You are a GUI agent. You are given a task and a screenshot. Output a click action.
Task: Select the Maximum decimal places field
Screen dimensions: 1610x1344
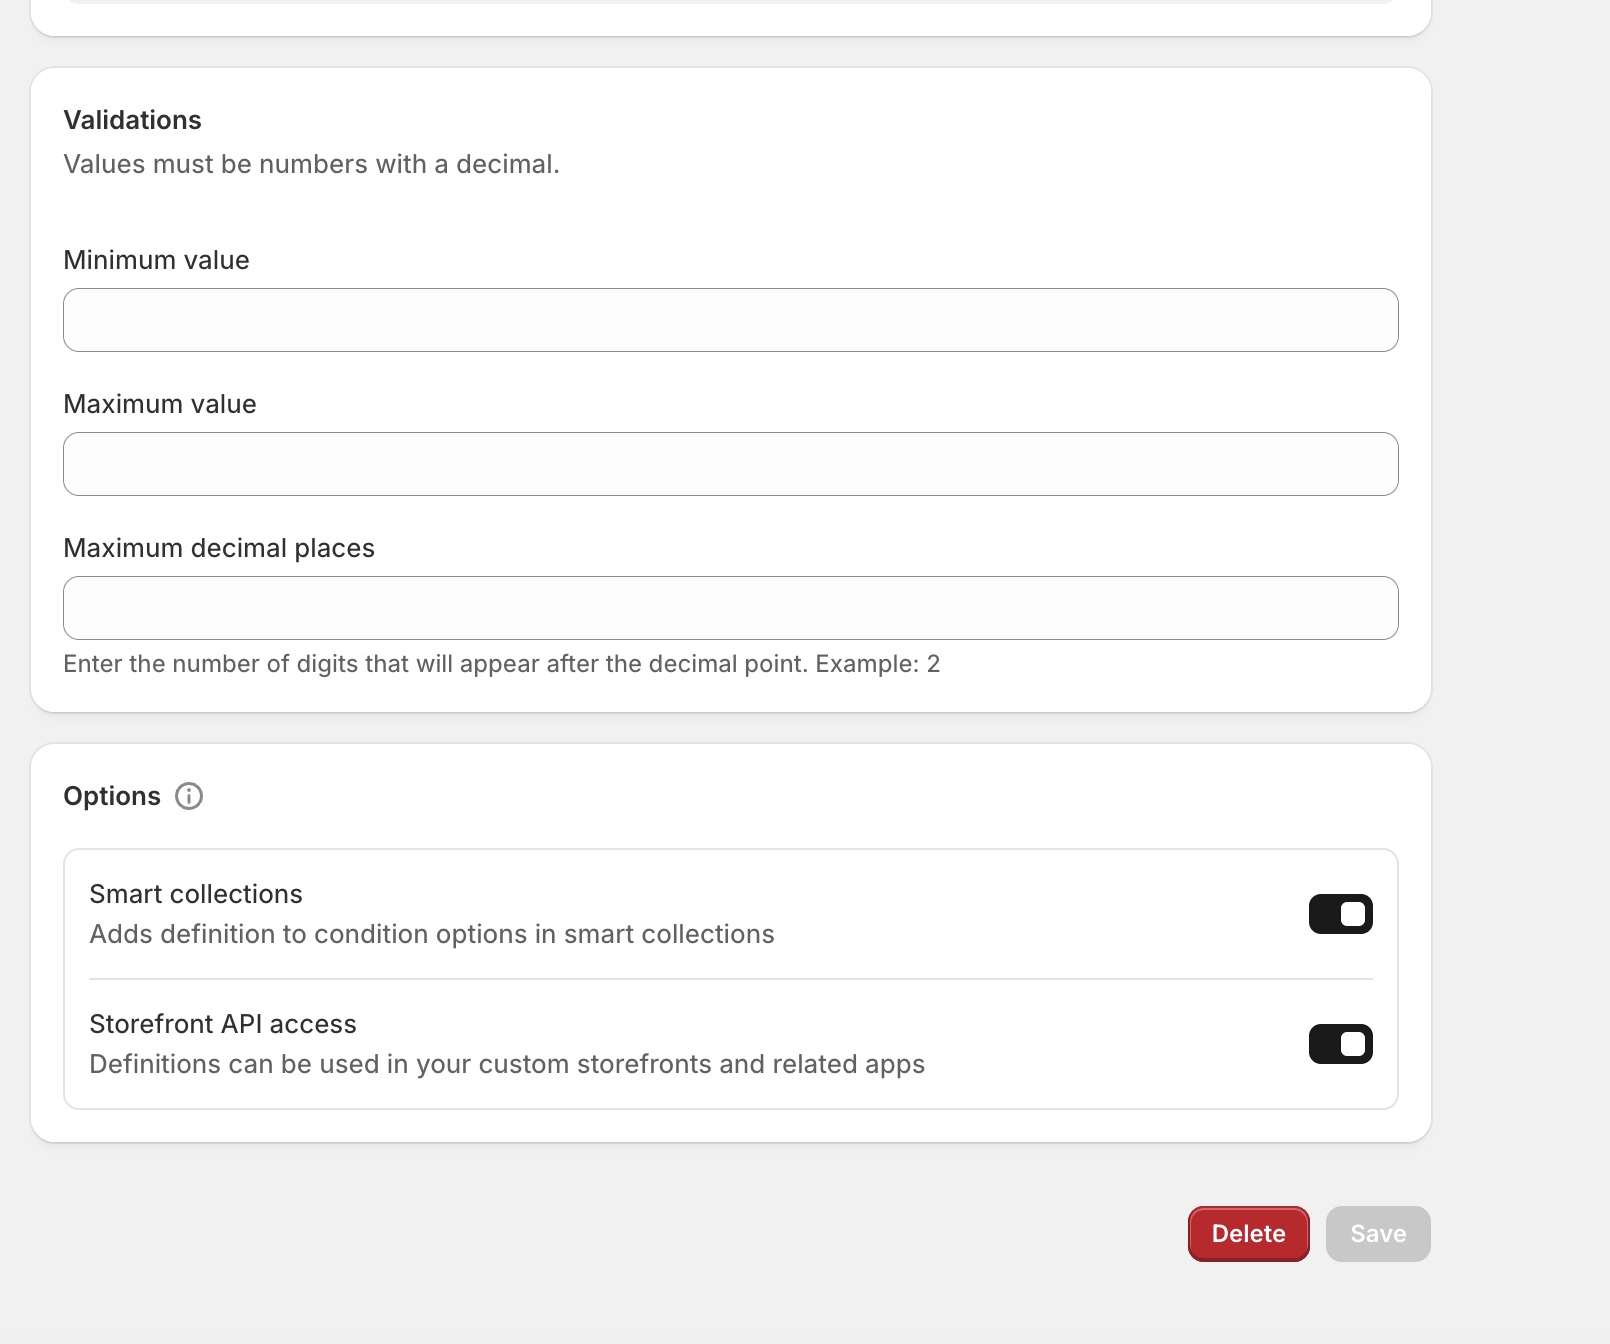point(730,608)
